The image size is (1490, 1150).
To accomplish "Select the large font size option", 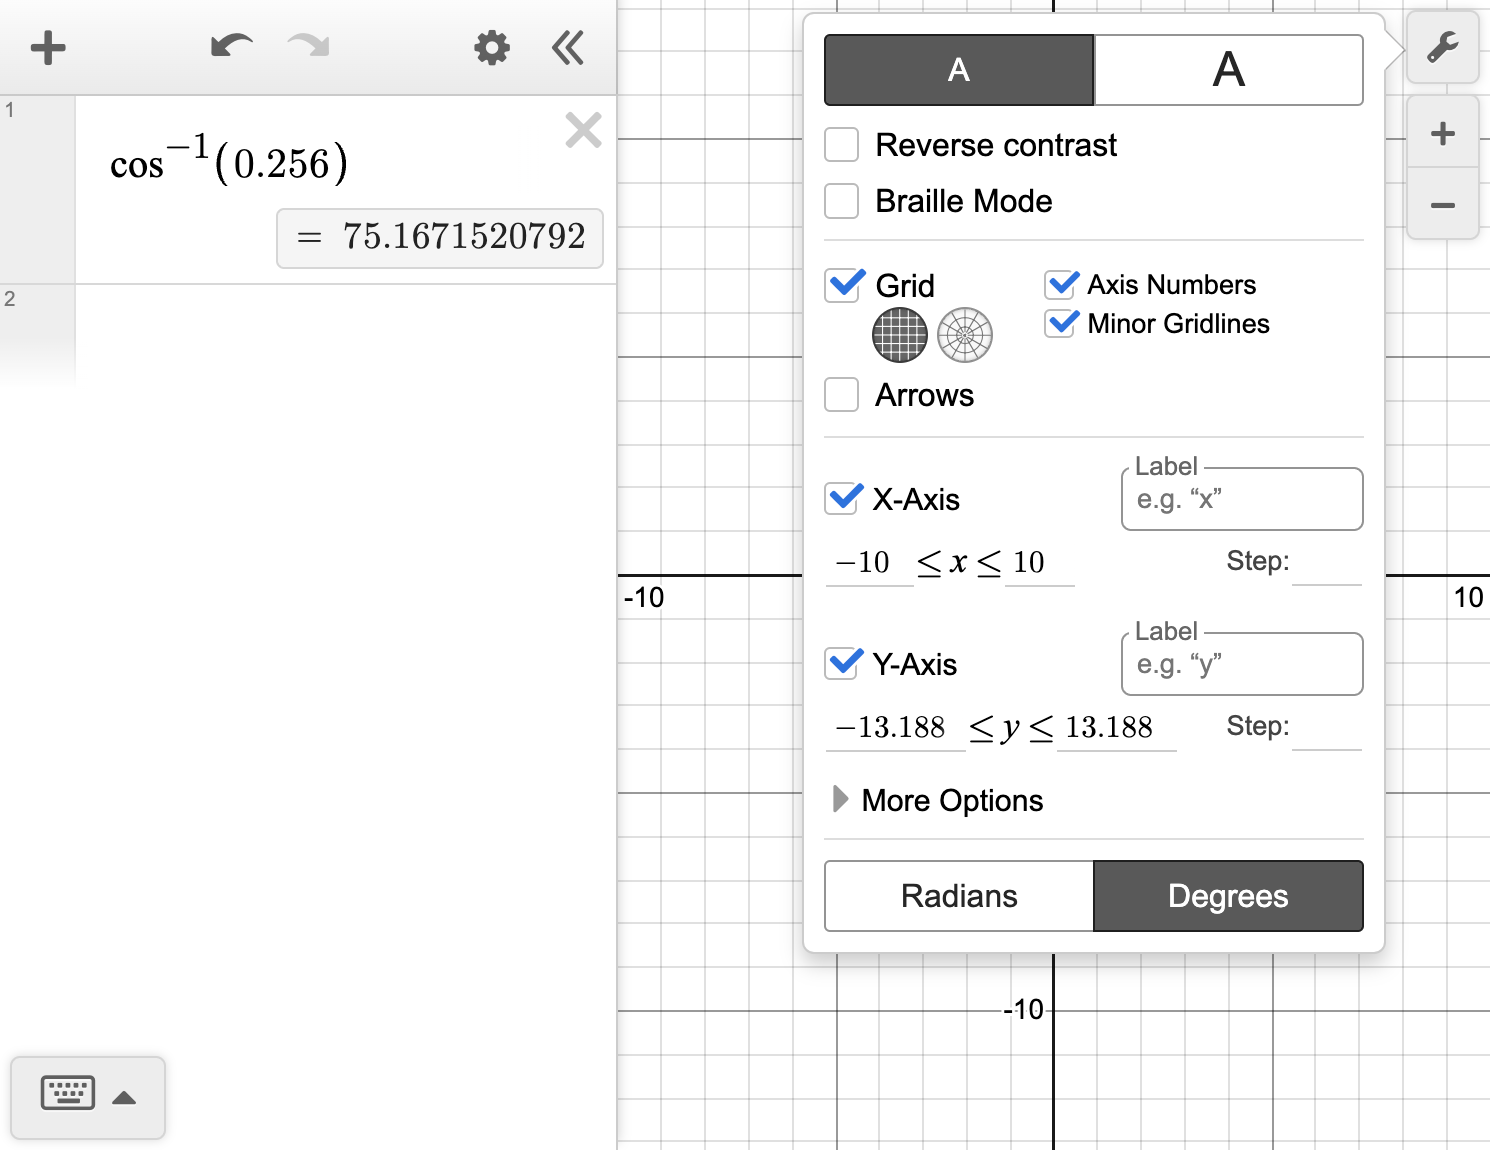I will [x=1228, y=69].
